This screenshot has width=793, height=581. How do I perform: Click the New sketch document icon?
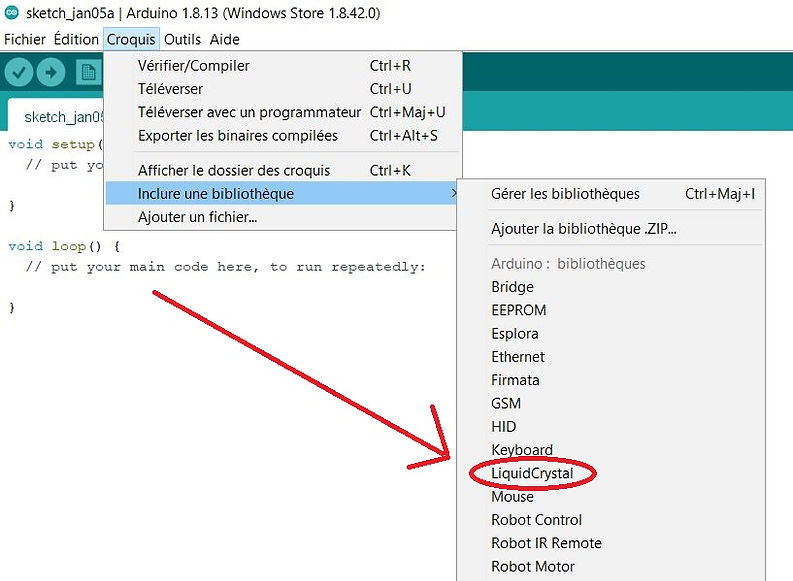pos(89,72)
